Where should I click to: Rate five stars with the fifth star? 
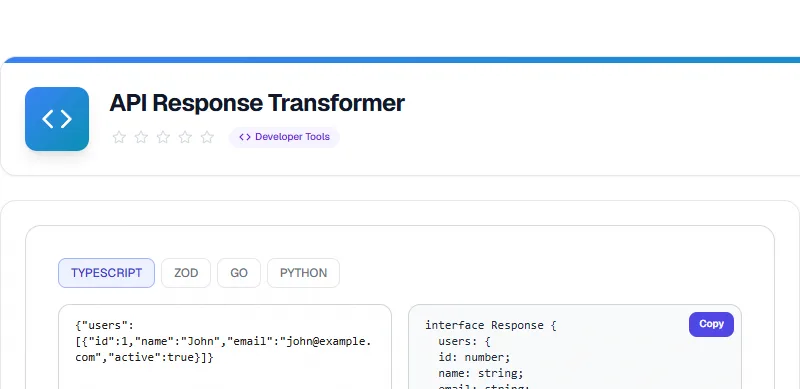207,137
